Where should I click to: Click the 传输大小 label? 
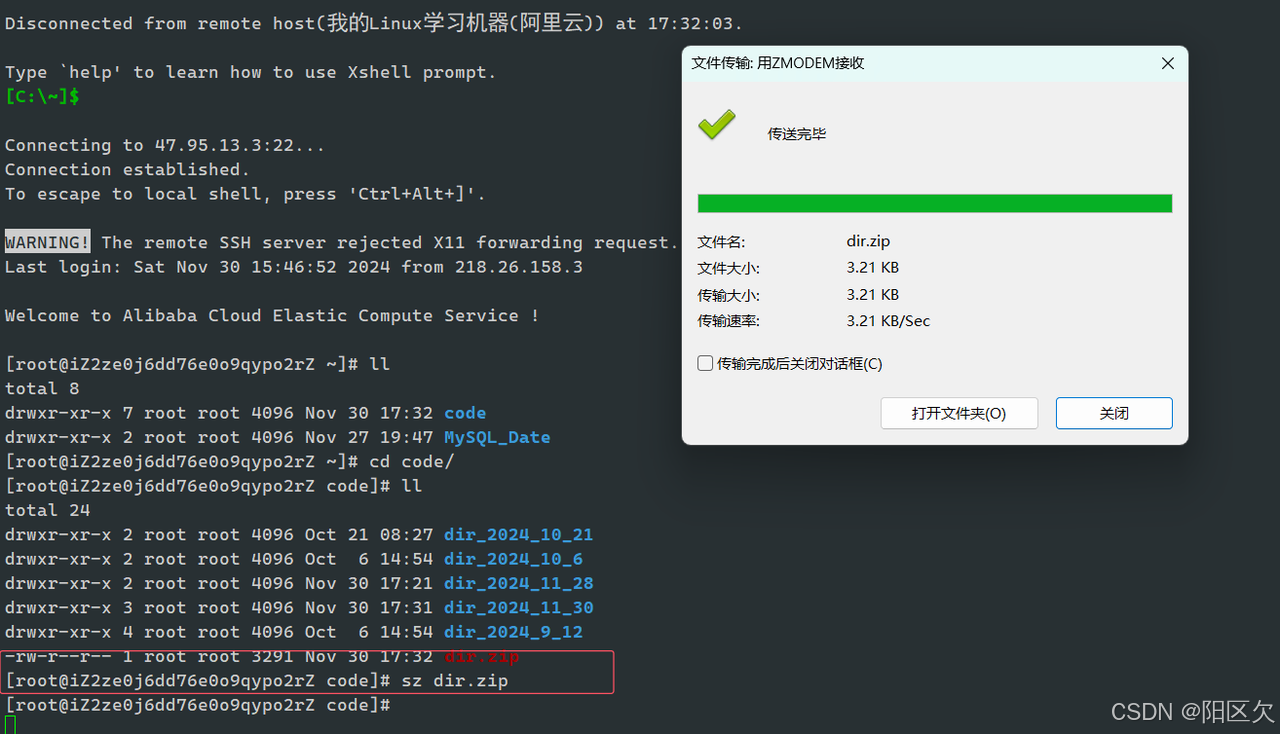(727, 294)
